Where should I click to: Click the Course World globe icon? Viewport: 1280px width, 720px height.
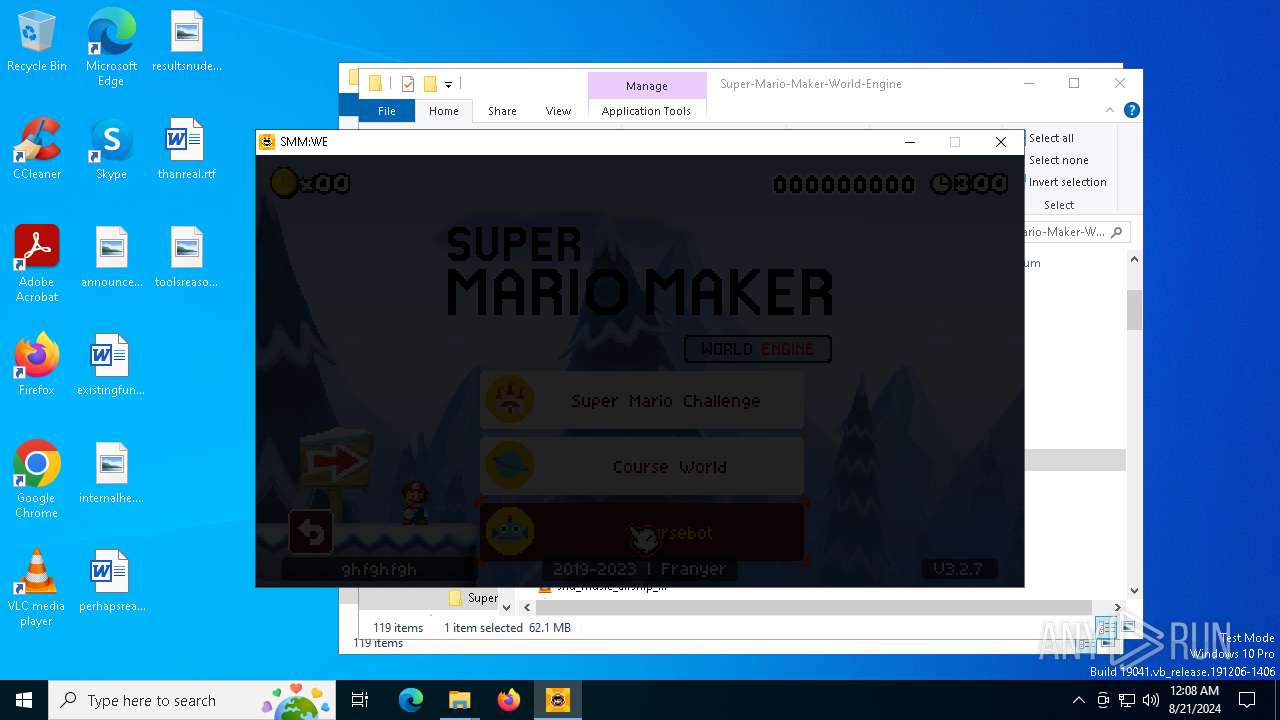click(510, 466)
